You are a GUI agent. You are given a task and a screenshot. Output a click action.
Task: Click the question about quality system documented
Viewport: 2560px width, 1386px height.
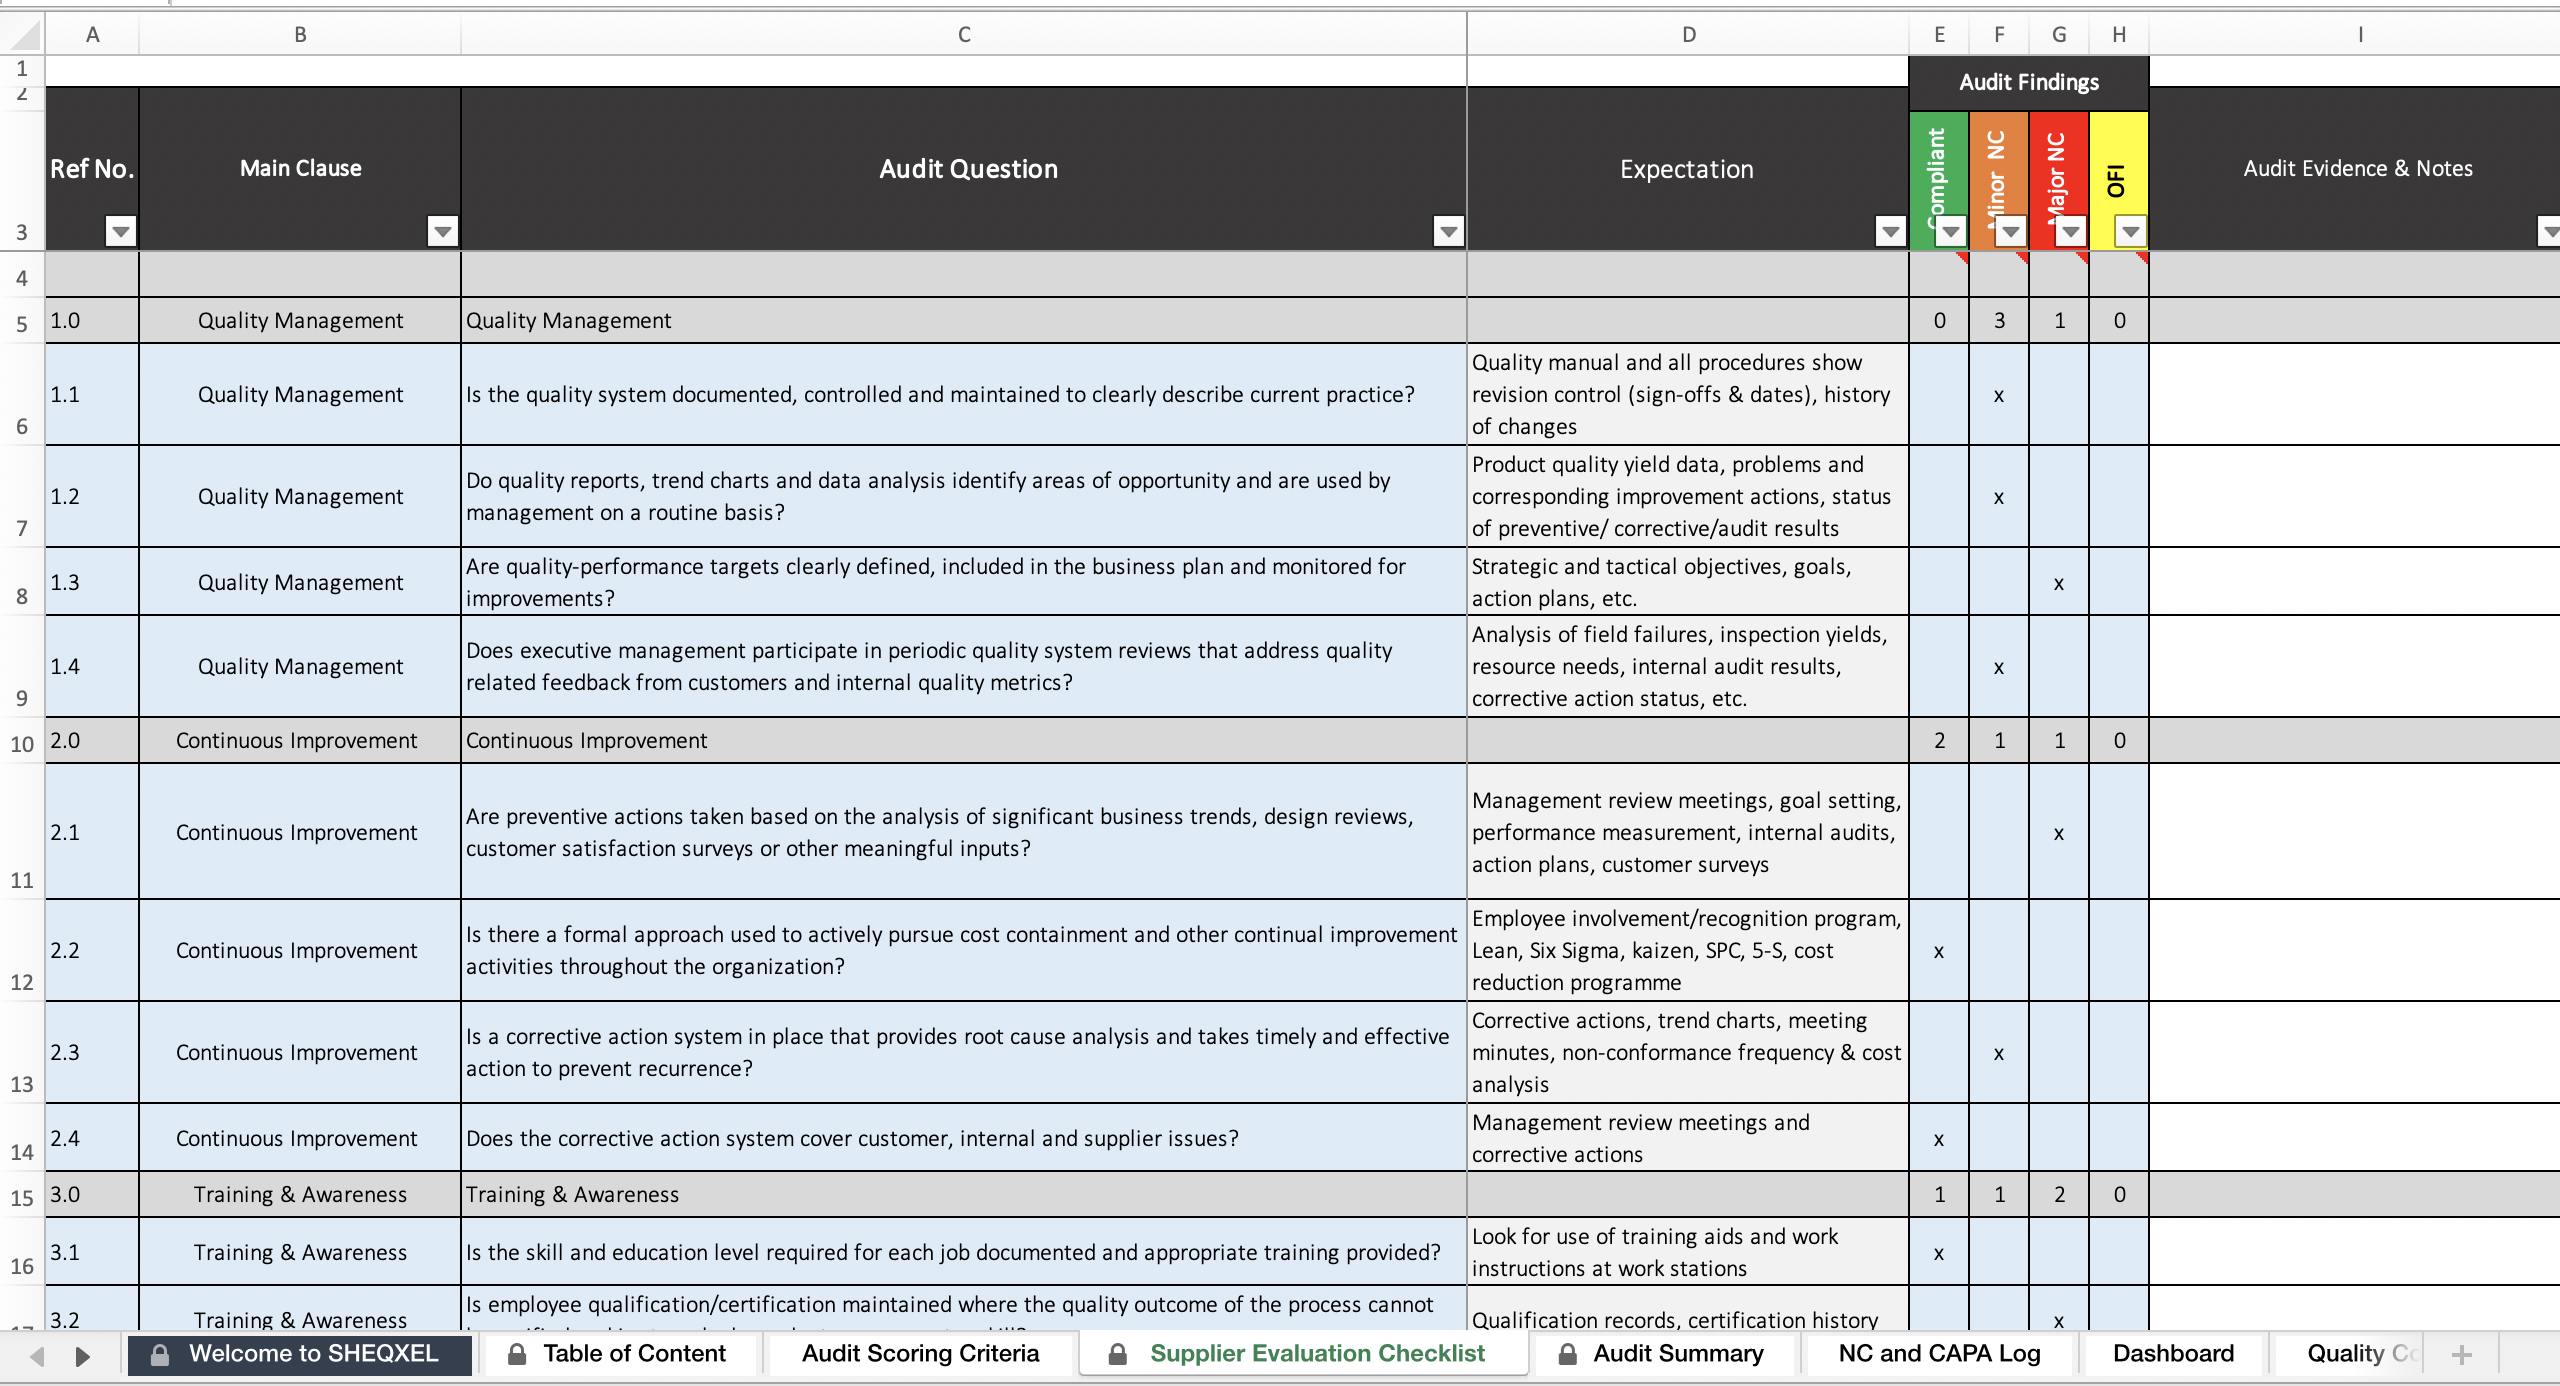(964, 395)
